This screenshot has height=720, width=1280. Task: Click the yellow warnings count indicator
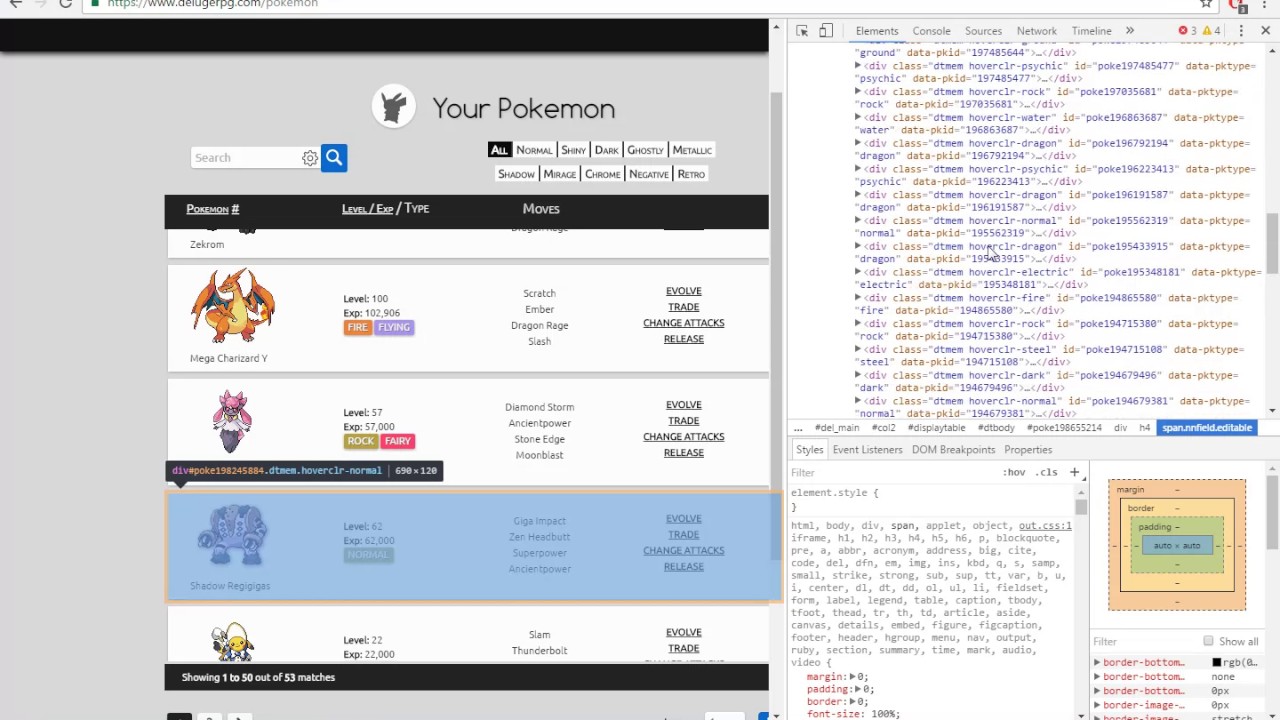[x=1212, y=31]
